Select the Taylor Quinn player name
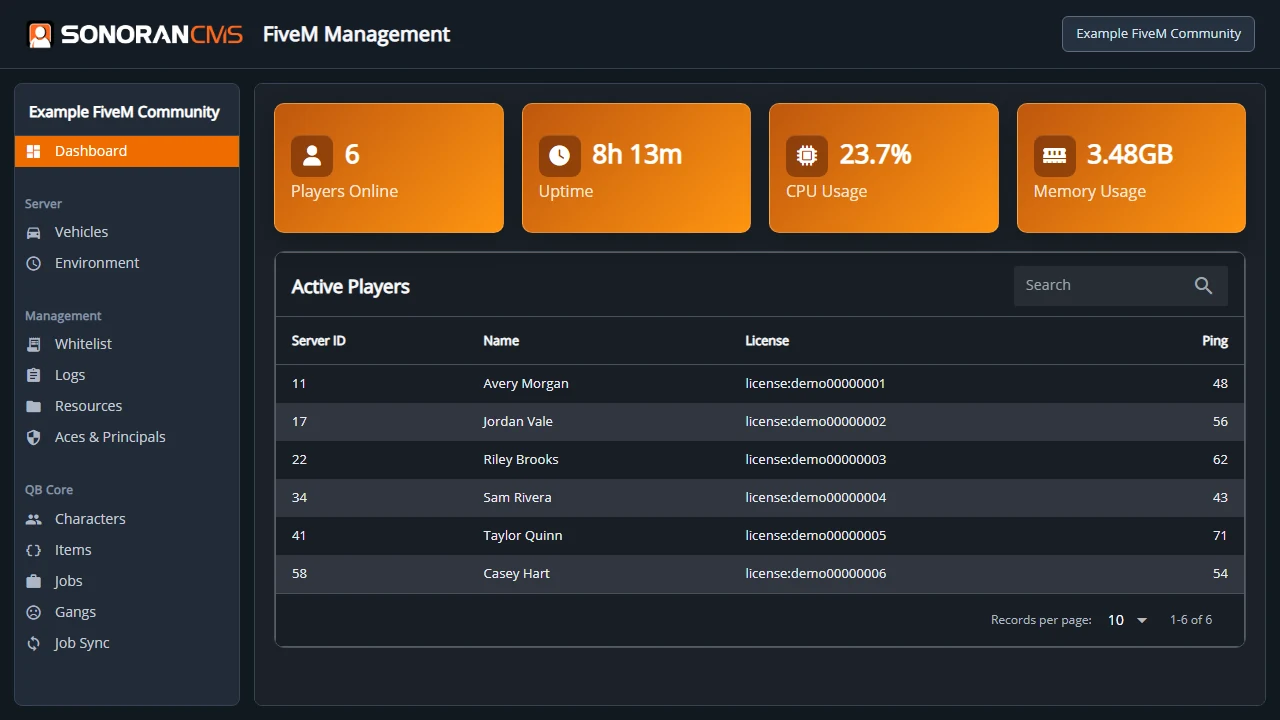 [x=523, y=536]
